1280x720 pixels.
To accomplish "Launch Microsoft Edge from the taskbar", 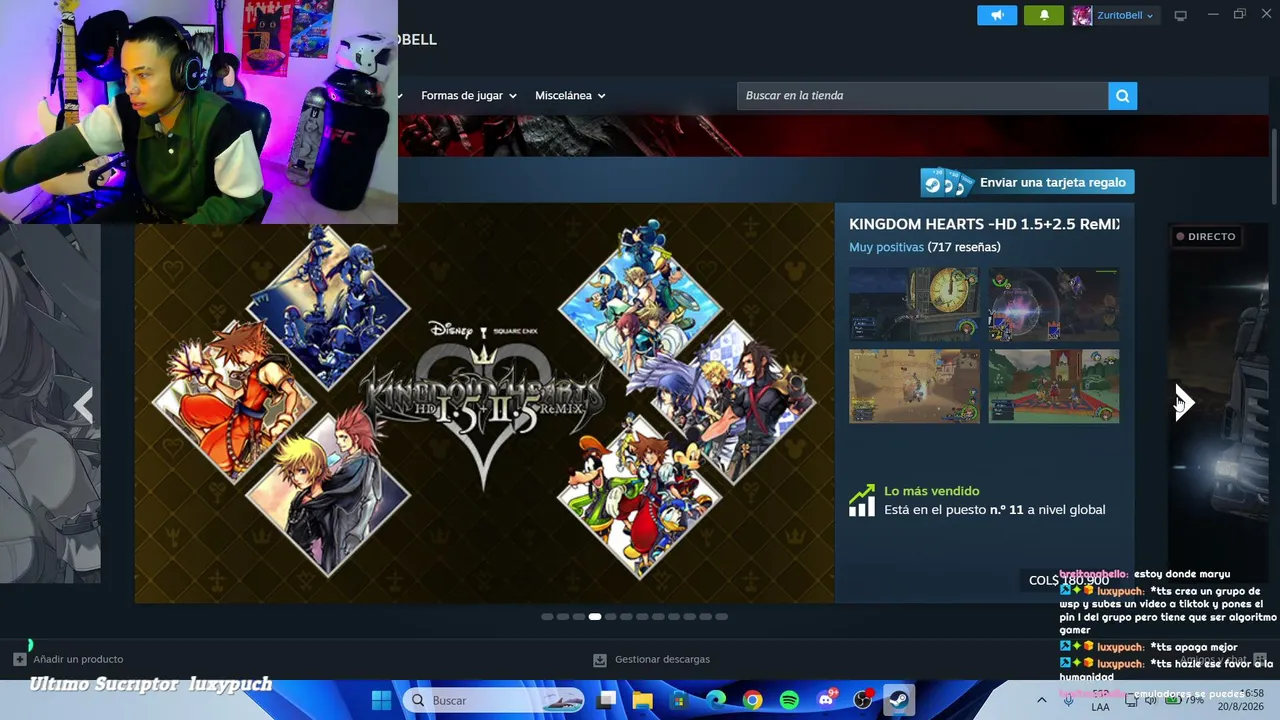I will [x=716, y=700].
